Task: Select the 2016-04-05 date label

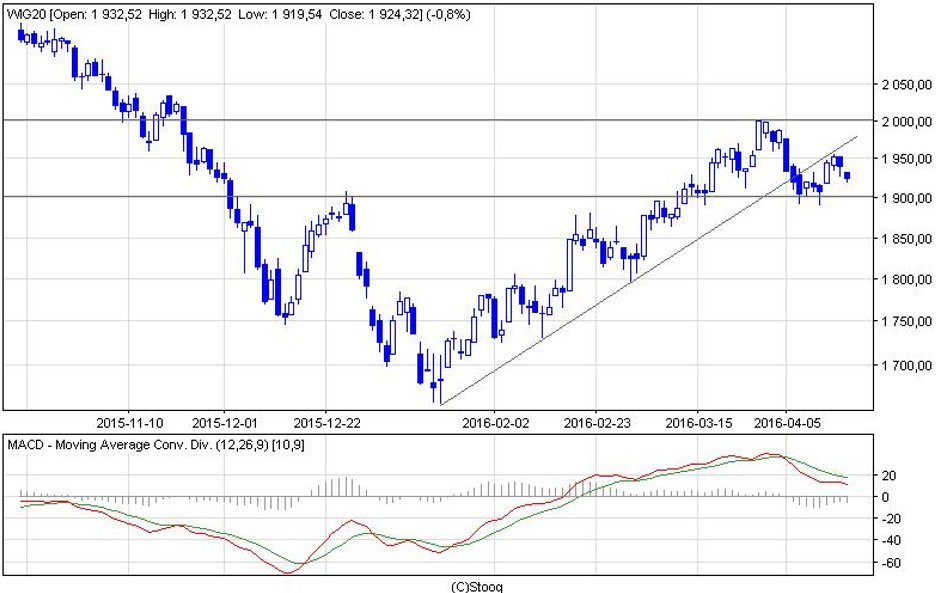Action: (786, 422)
